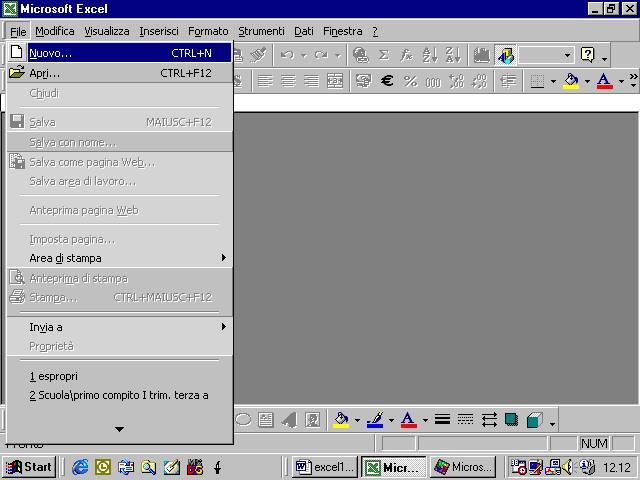Apply red Font Color in Formatting toolbar
Image resolution: width=640 pixels, height=480 pixels.
point(604,81)
